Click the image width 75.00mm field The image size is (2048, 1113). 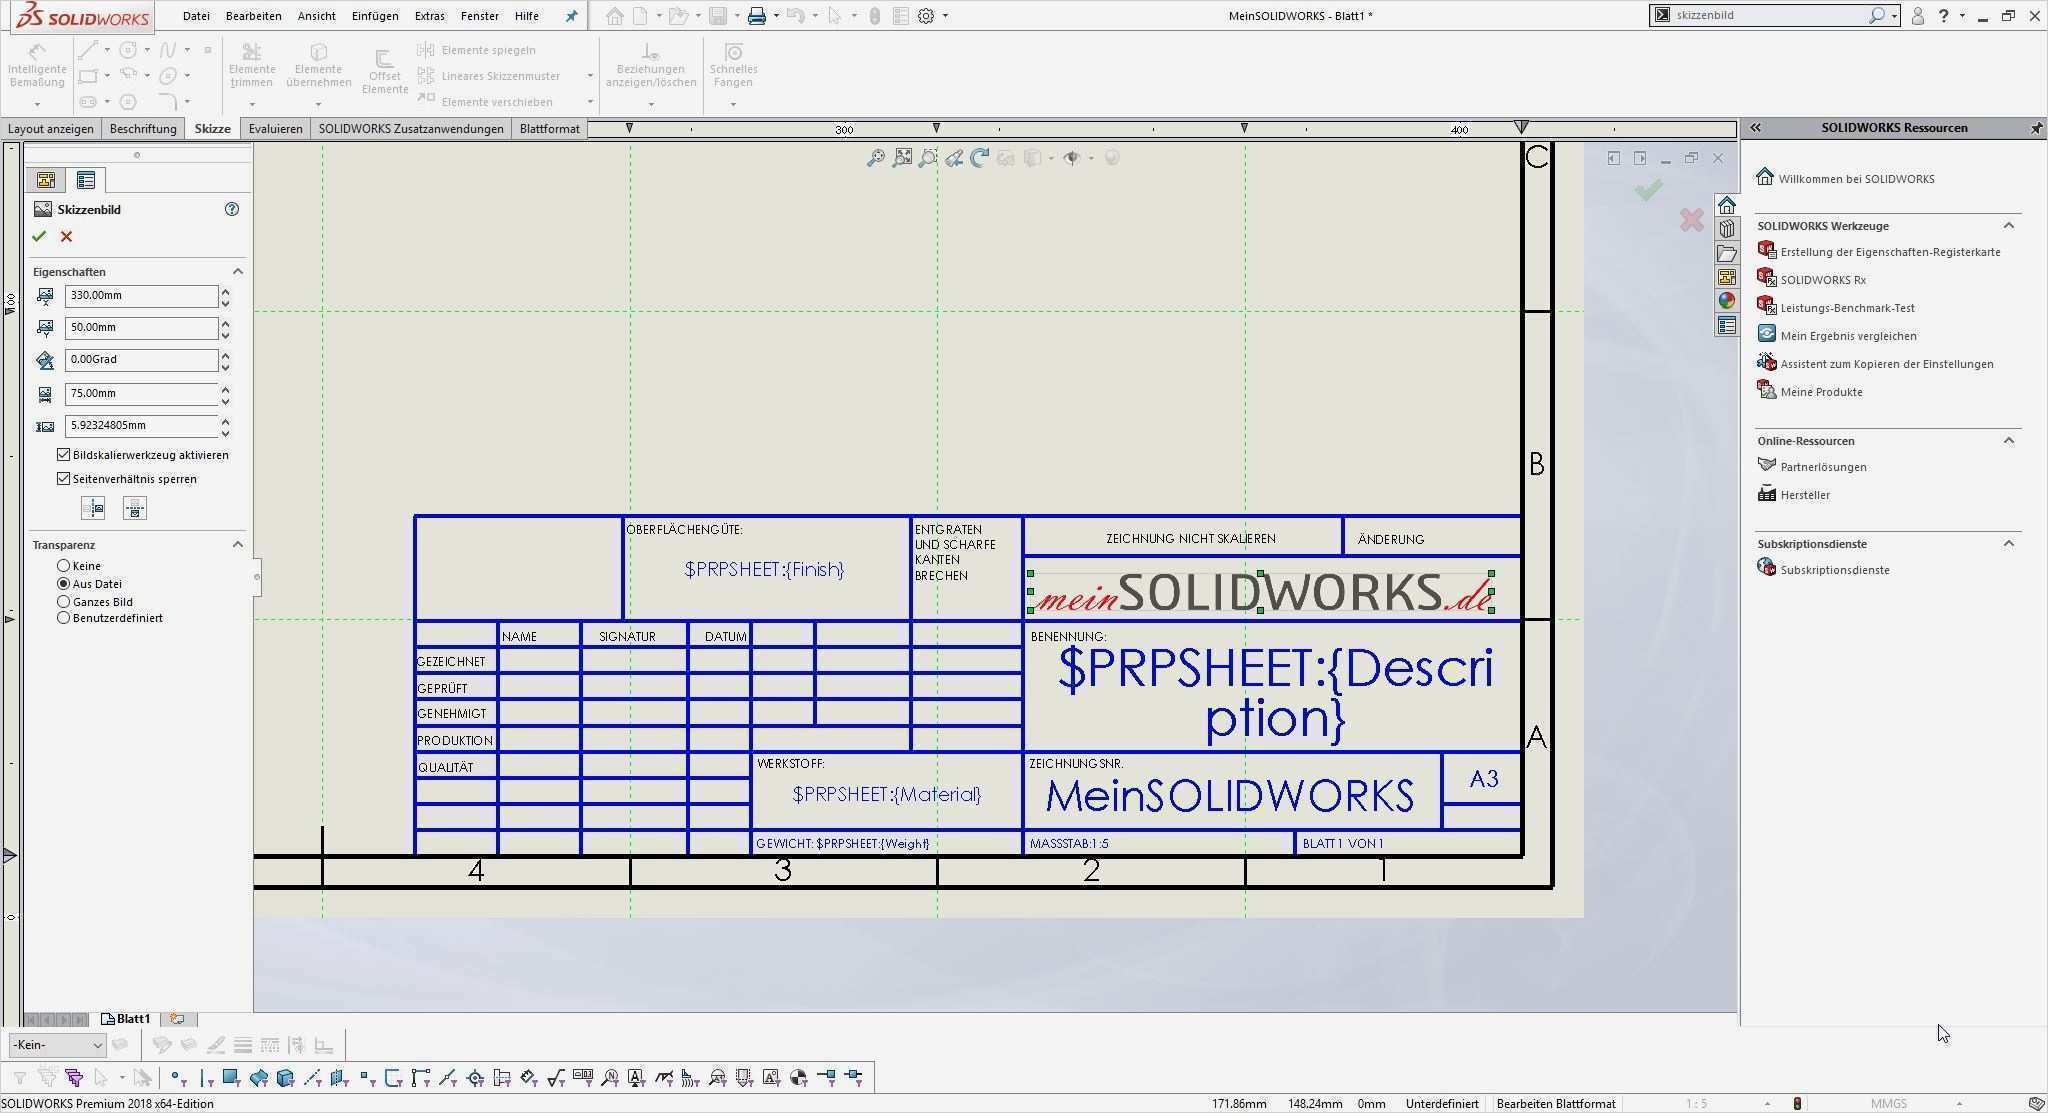[x=140, y=394]
